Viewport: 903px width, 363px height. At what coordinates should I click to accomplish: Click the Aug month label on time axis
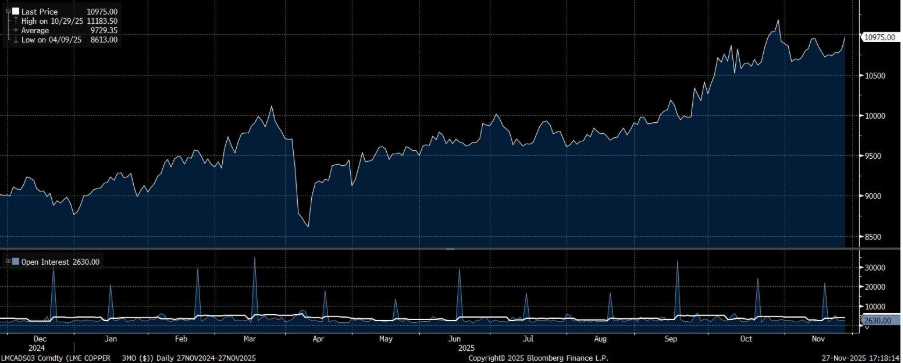(601, 339)
